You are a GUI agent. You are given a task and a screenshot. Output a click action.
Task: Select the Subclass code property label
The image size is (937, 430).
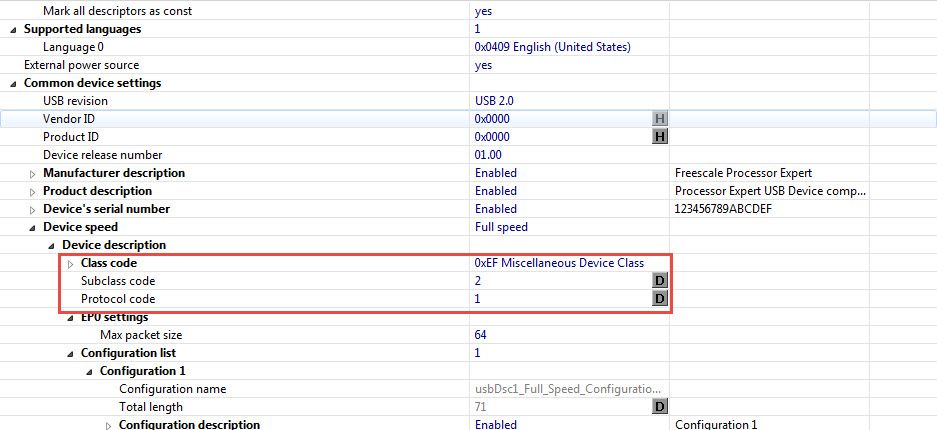coord(118,281)
